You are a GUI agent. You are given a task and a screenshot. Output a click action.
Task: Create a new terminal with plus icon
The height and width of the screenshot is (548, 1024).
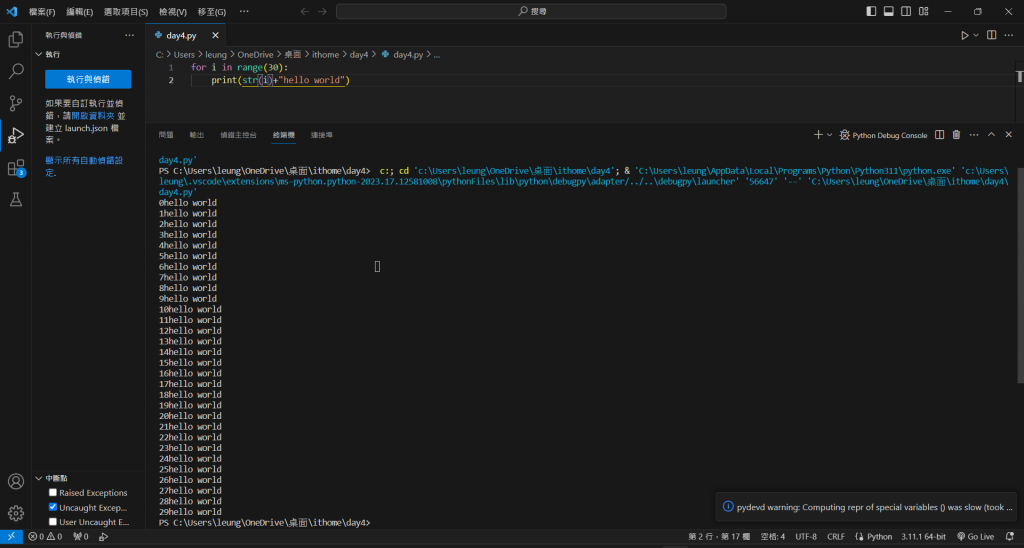pyautogui.click(x=818, y=135)
